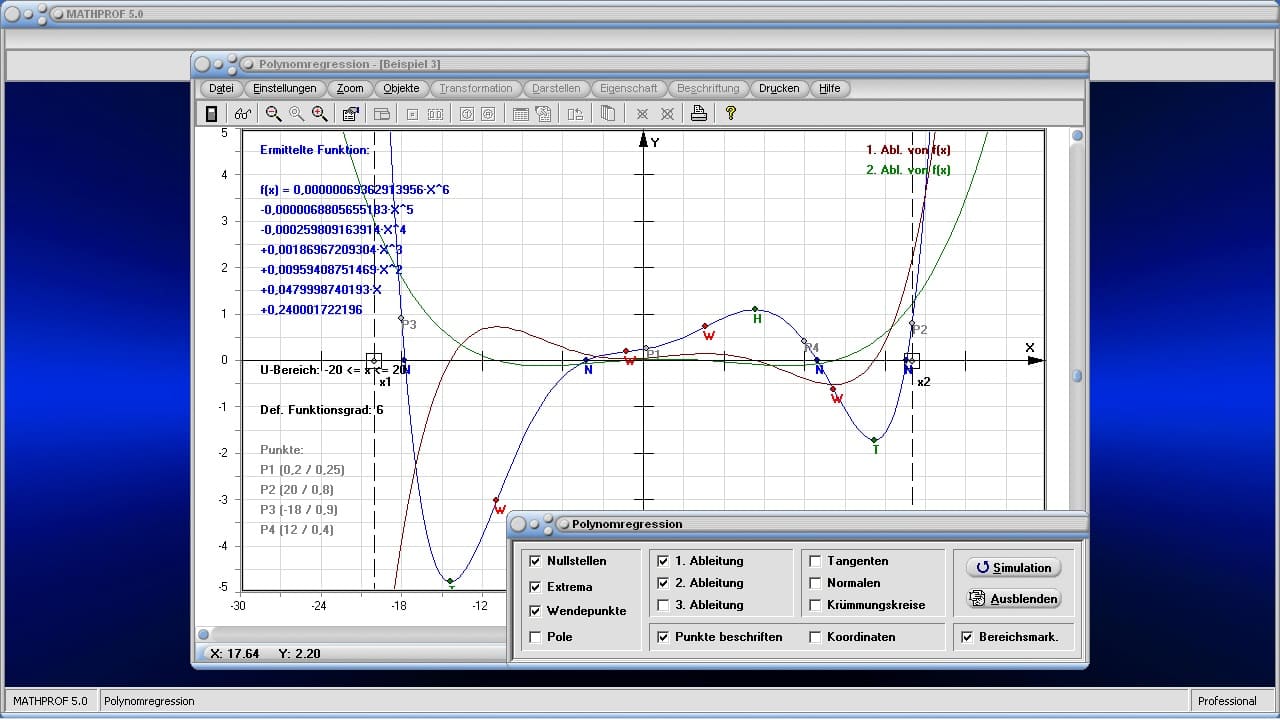1280x720 pixels.
Task: Click the middle gray zoom reset magnifier
Action: 296,114
